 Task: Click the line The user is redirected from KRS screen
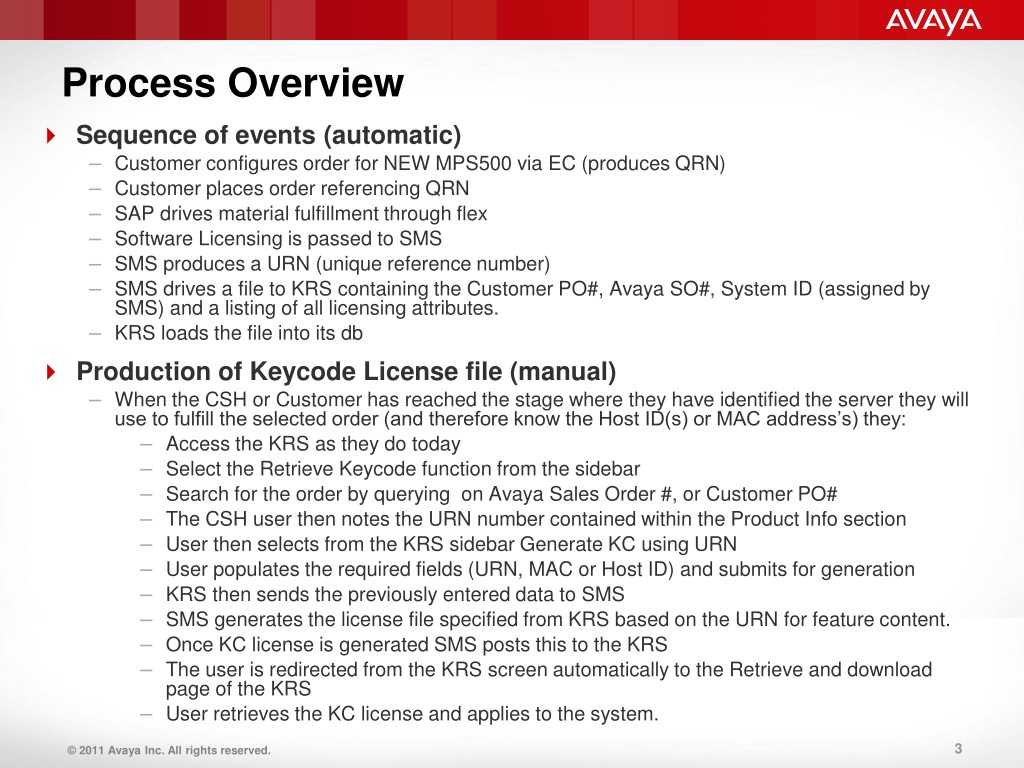pyautogui.click(x=549, y=679)
